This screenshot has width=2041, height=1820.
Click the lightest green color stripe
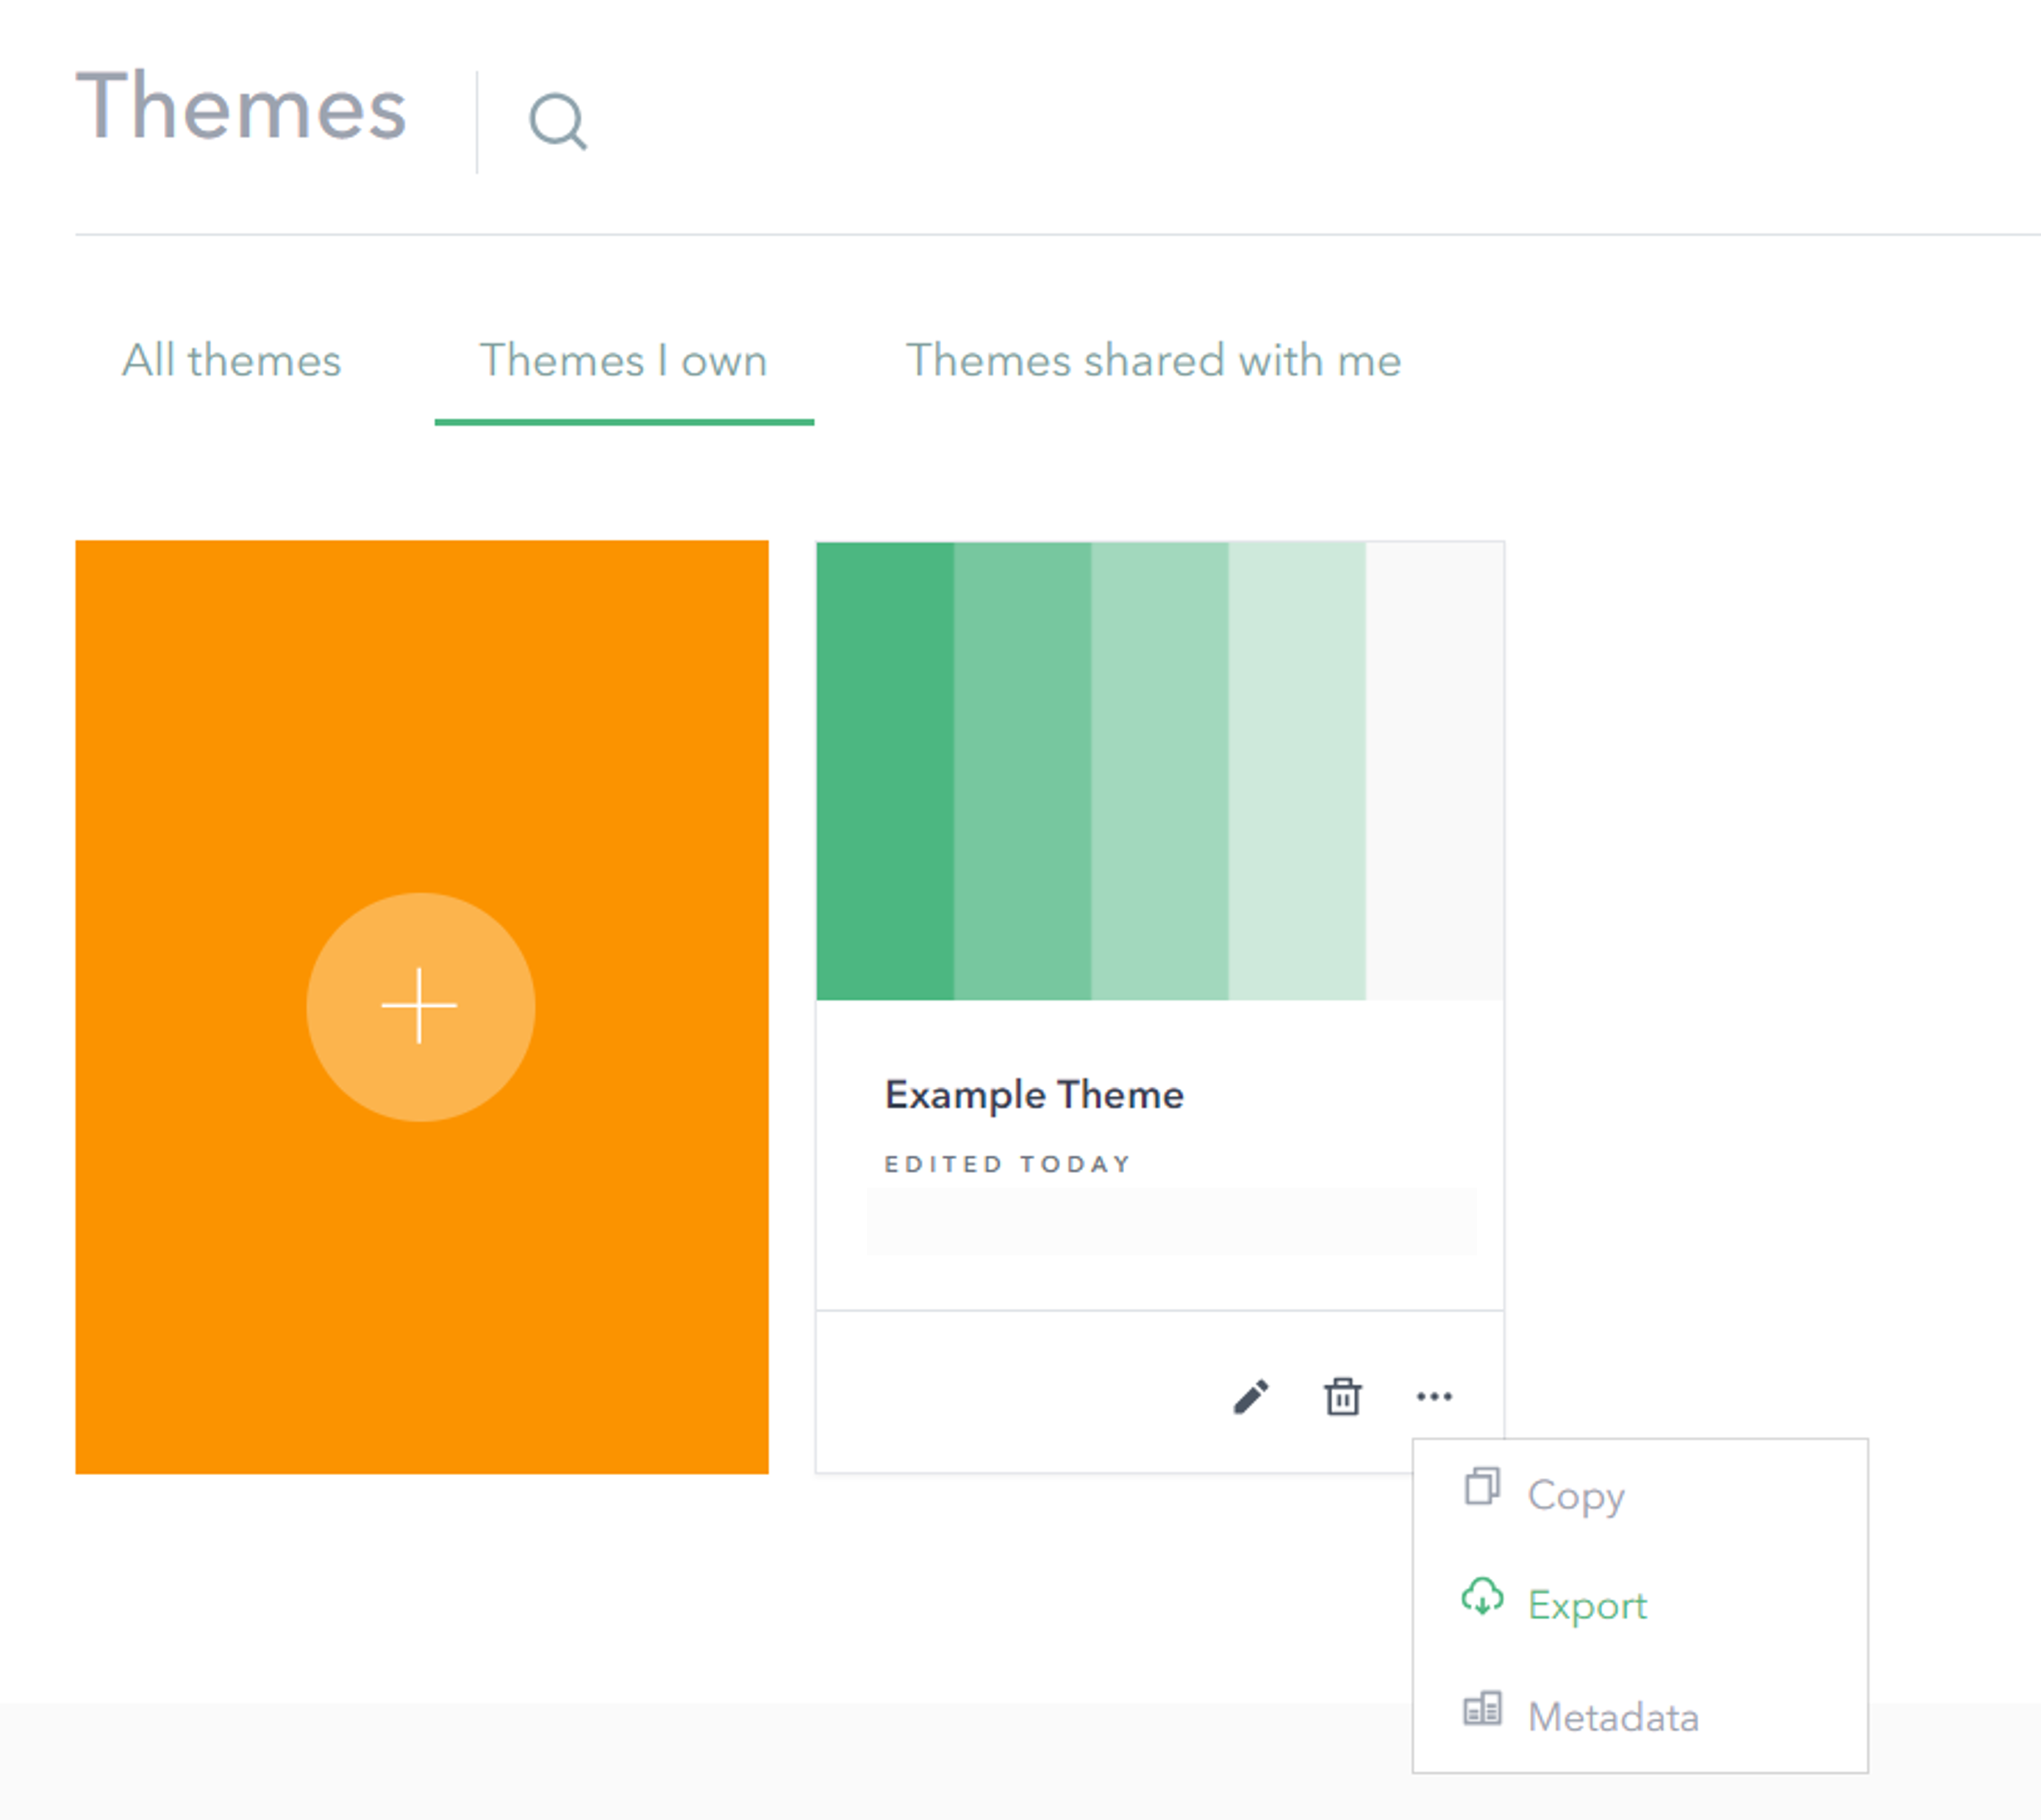(1296, 770)
